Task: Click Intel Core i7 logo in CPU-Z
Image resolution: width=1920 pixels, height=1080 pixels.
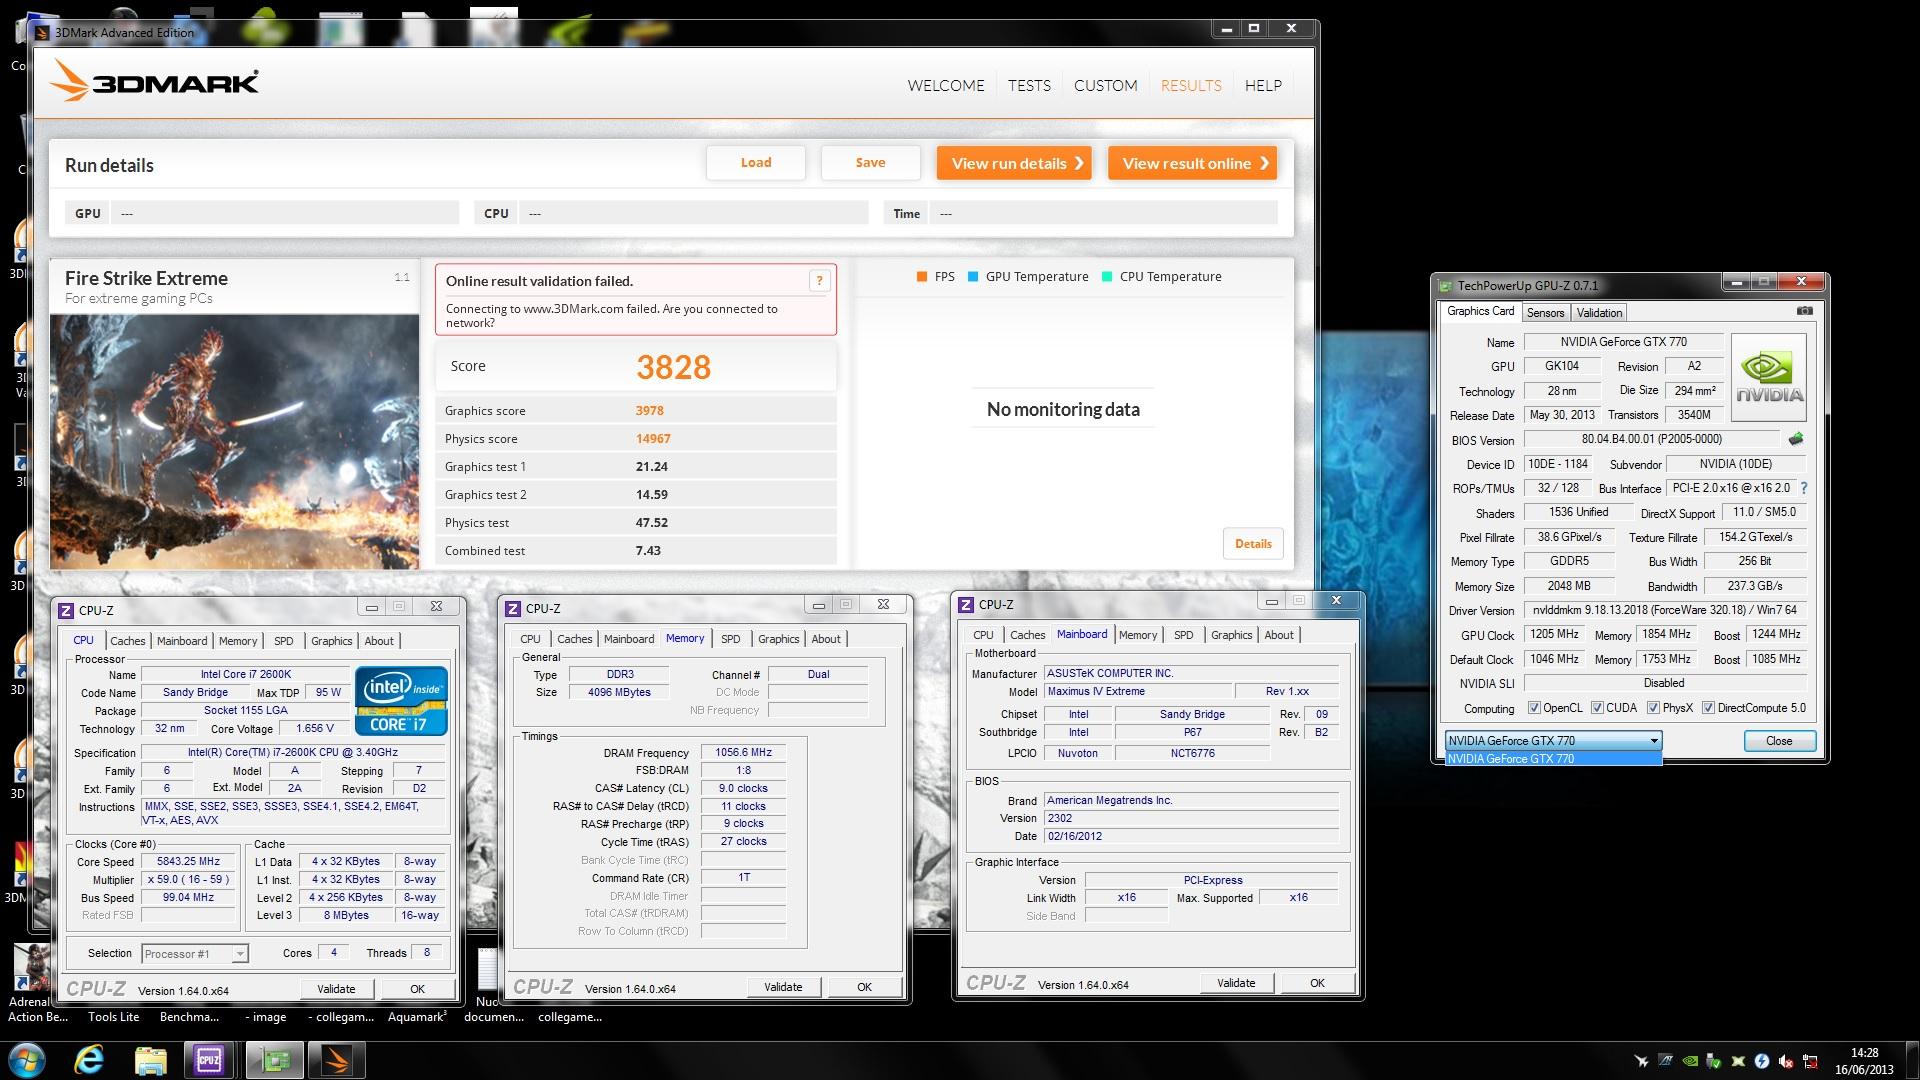Action: point(401,701)
